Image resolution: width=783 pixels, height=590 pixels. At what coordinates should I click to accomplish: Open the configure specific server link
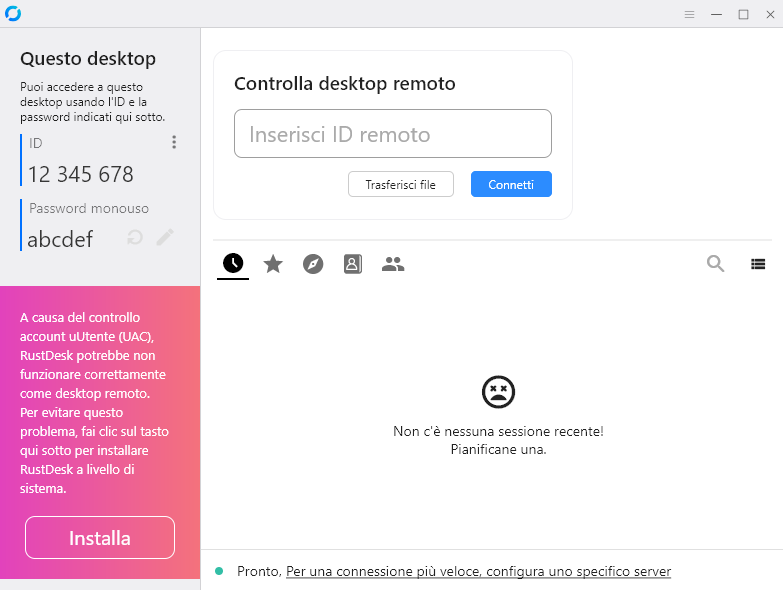pyautogui.click(x=478, y=571)
